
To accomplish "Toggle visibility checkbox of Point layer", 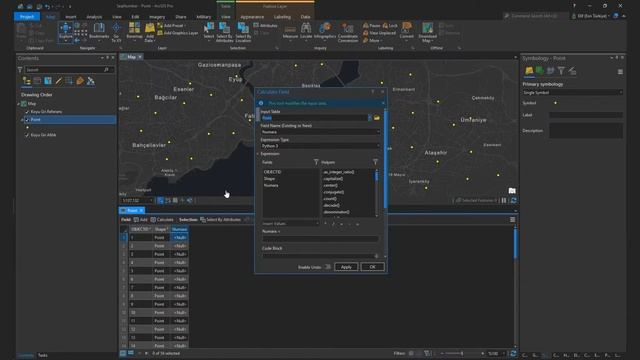I will click(27, 120).
